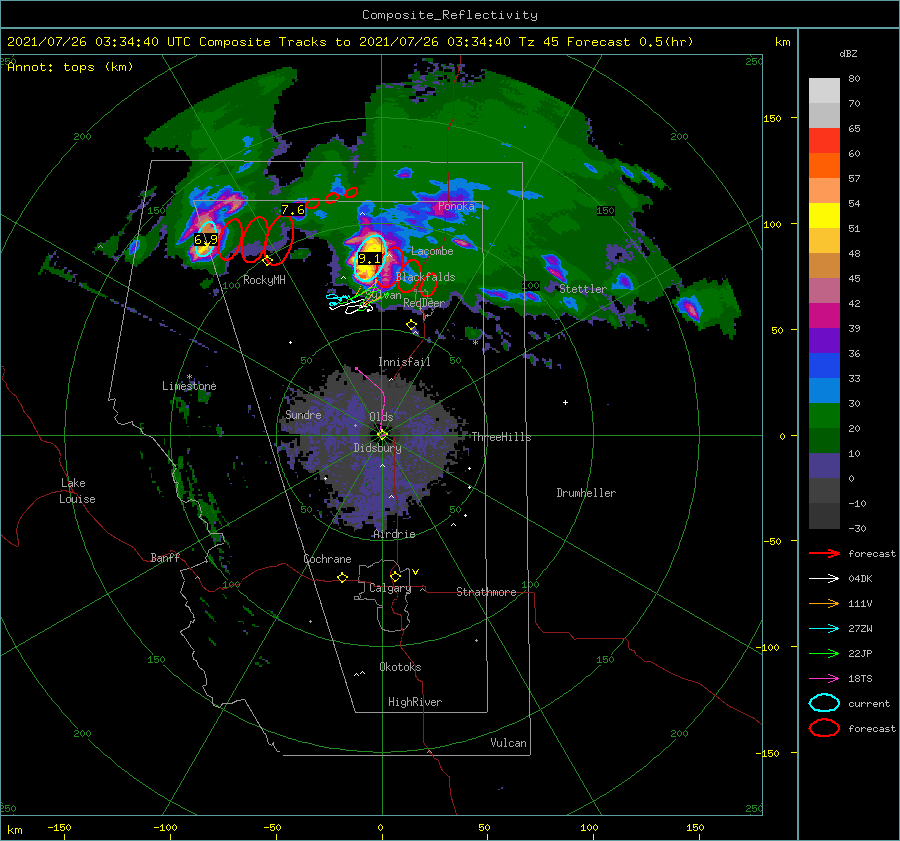Click the Vulcan town label
Viewport: 900px width, 841px height.
click(509, 743)
